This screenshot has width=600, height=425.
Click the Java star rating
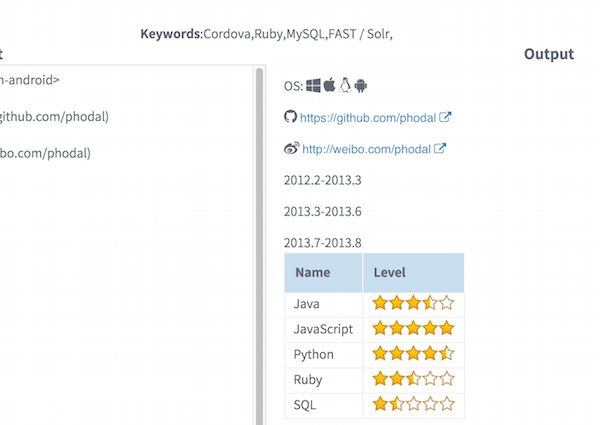pyautogui.click(x=413, y=302)
